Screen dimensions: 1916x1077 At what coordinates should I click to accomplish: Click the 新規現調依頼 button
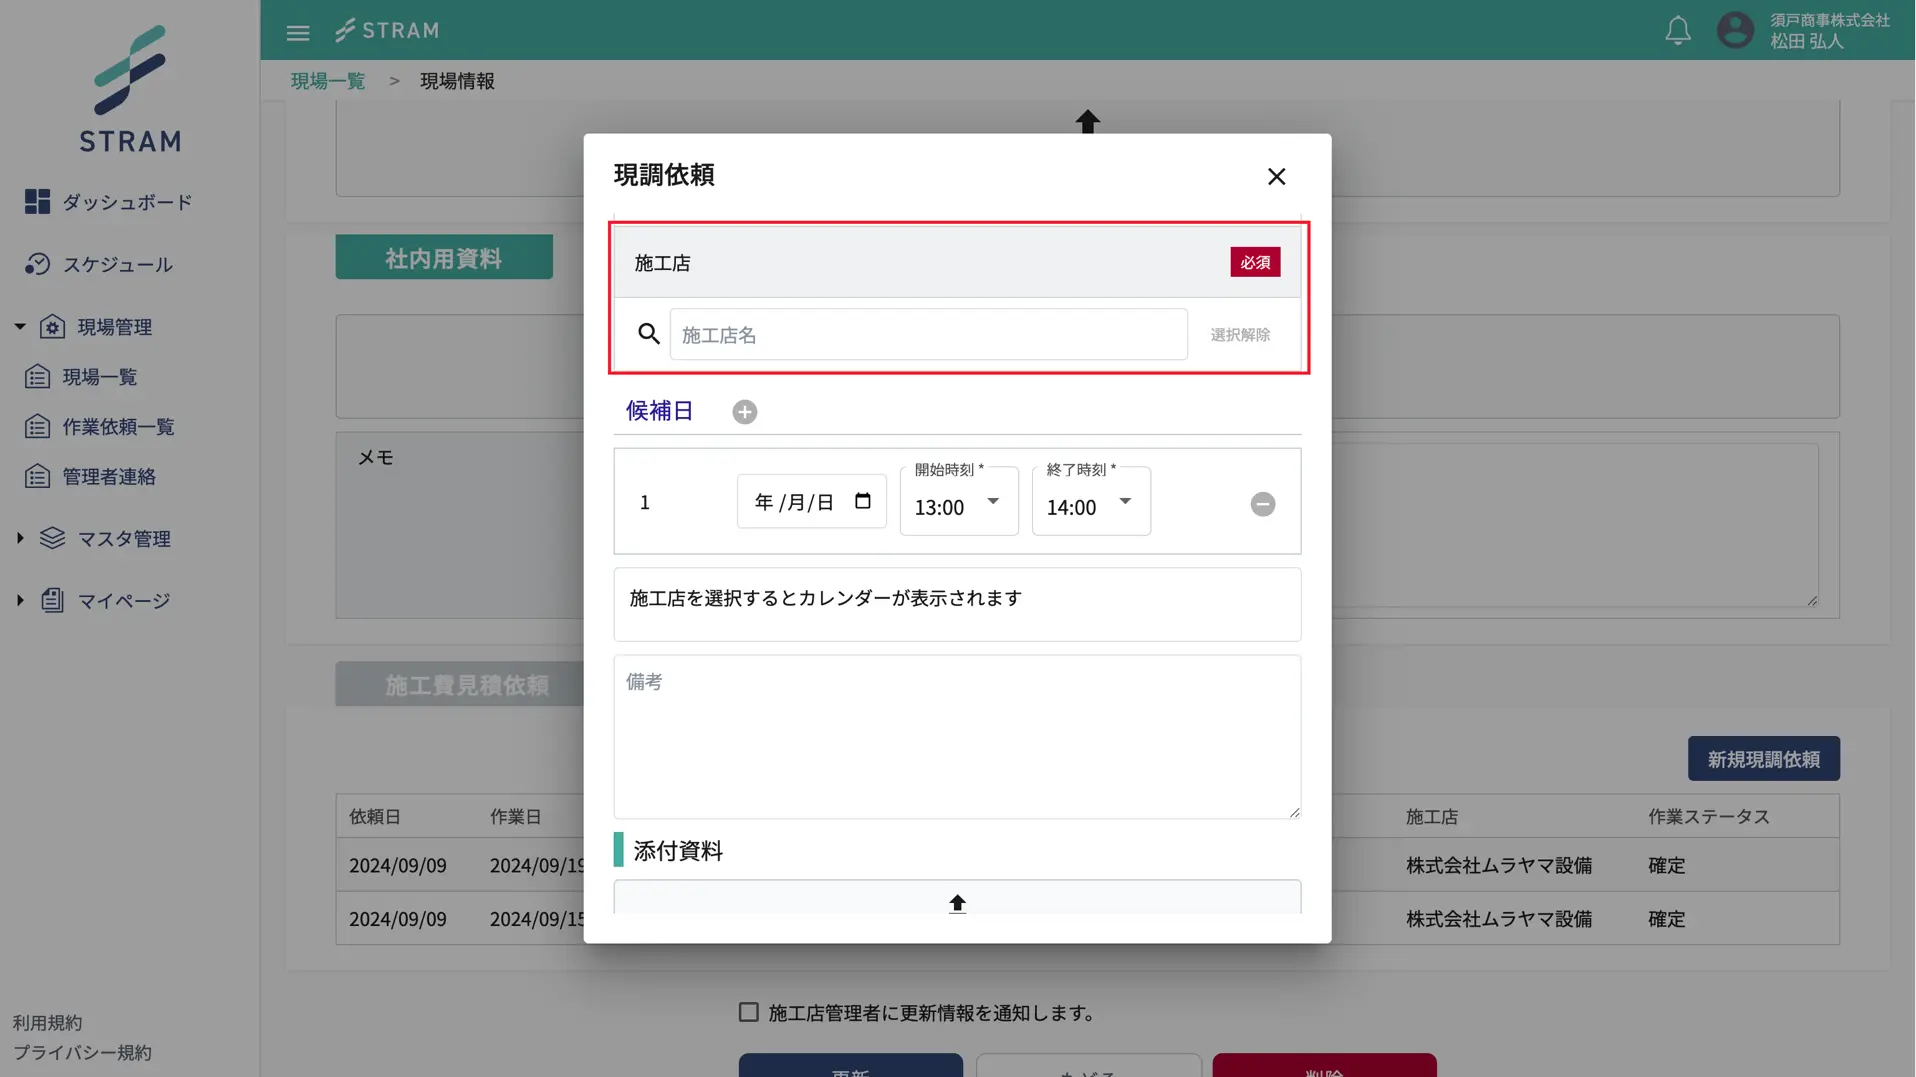[1762, 759]
